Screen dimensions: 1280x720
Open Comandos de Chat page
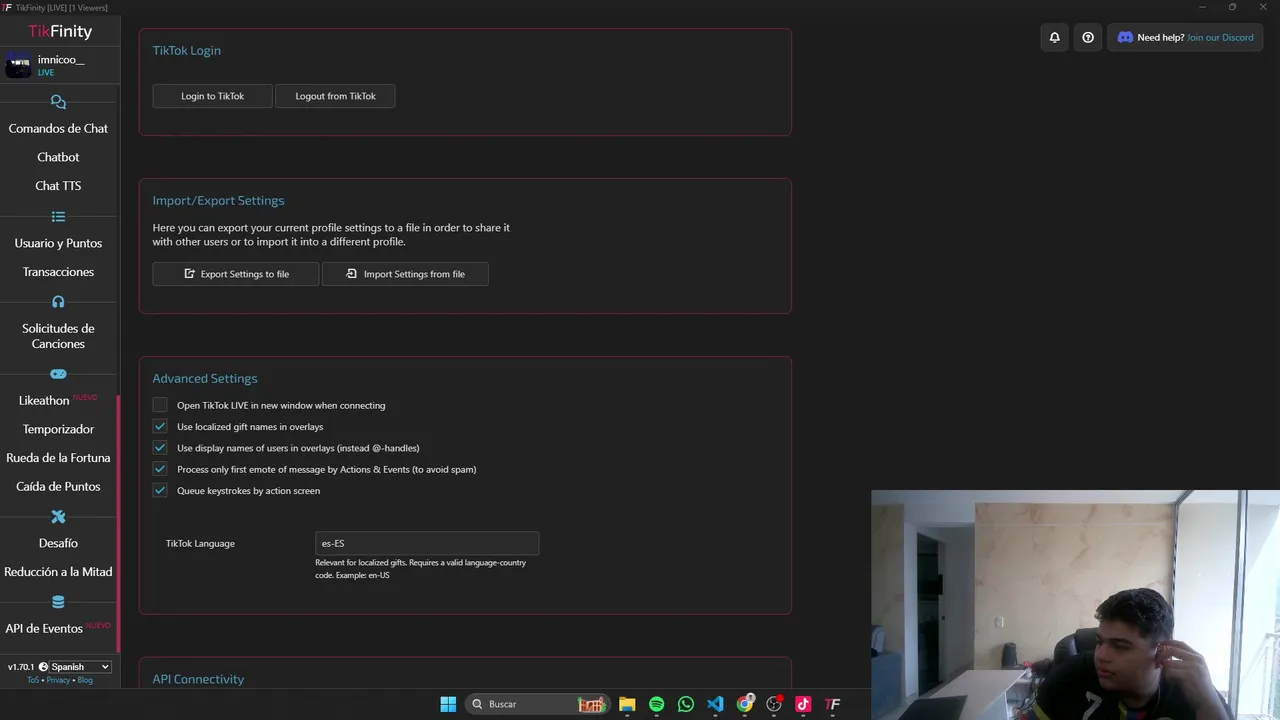(58, 128)
